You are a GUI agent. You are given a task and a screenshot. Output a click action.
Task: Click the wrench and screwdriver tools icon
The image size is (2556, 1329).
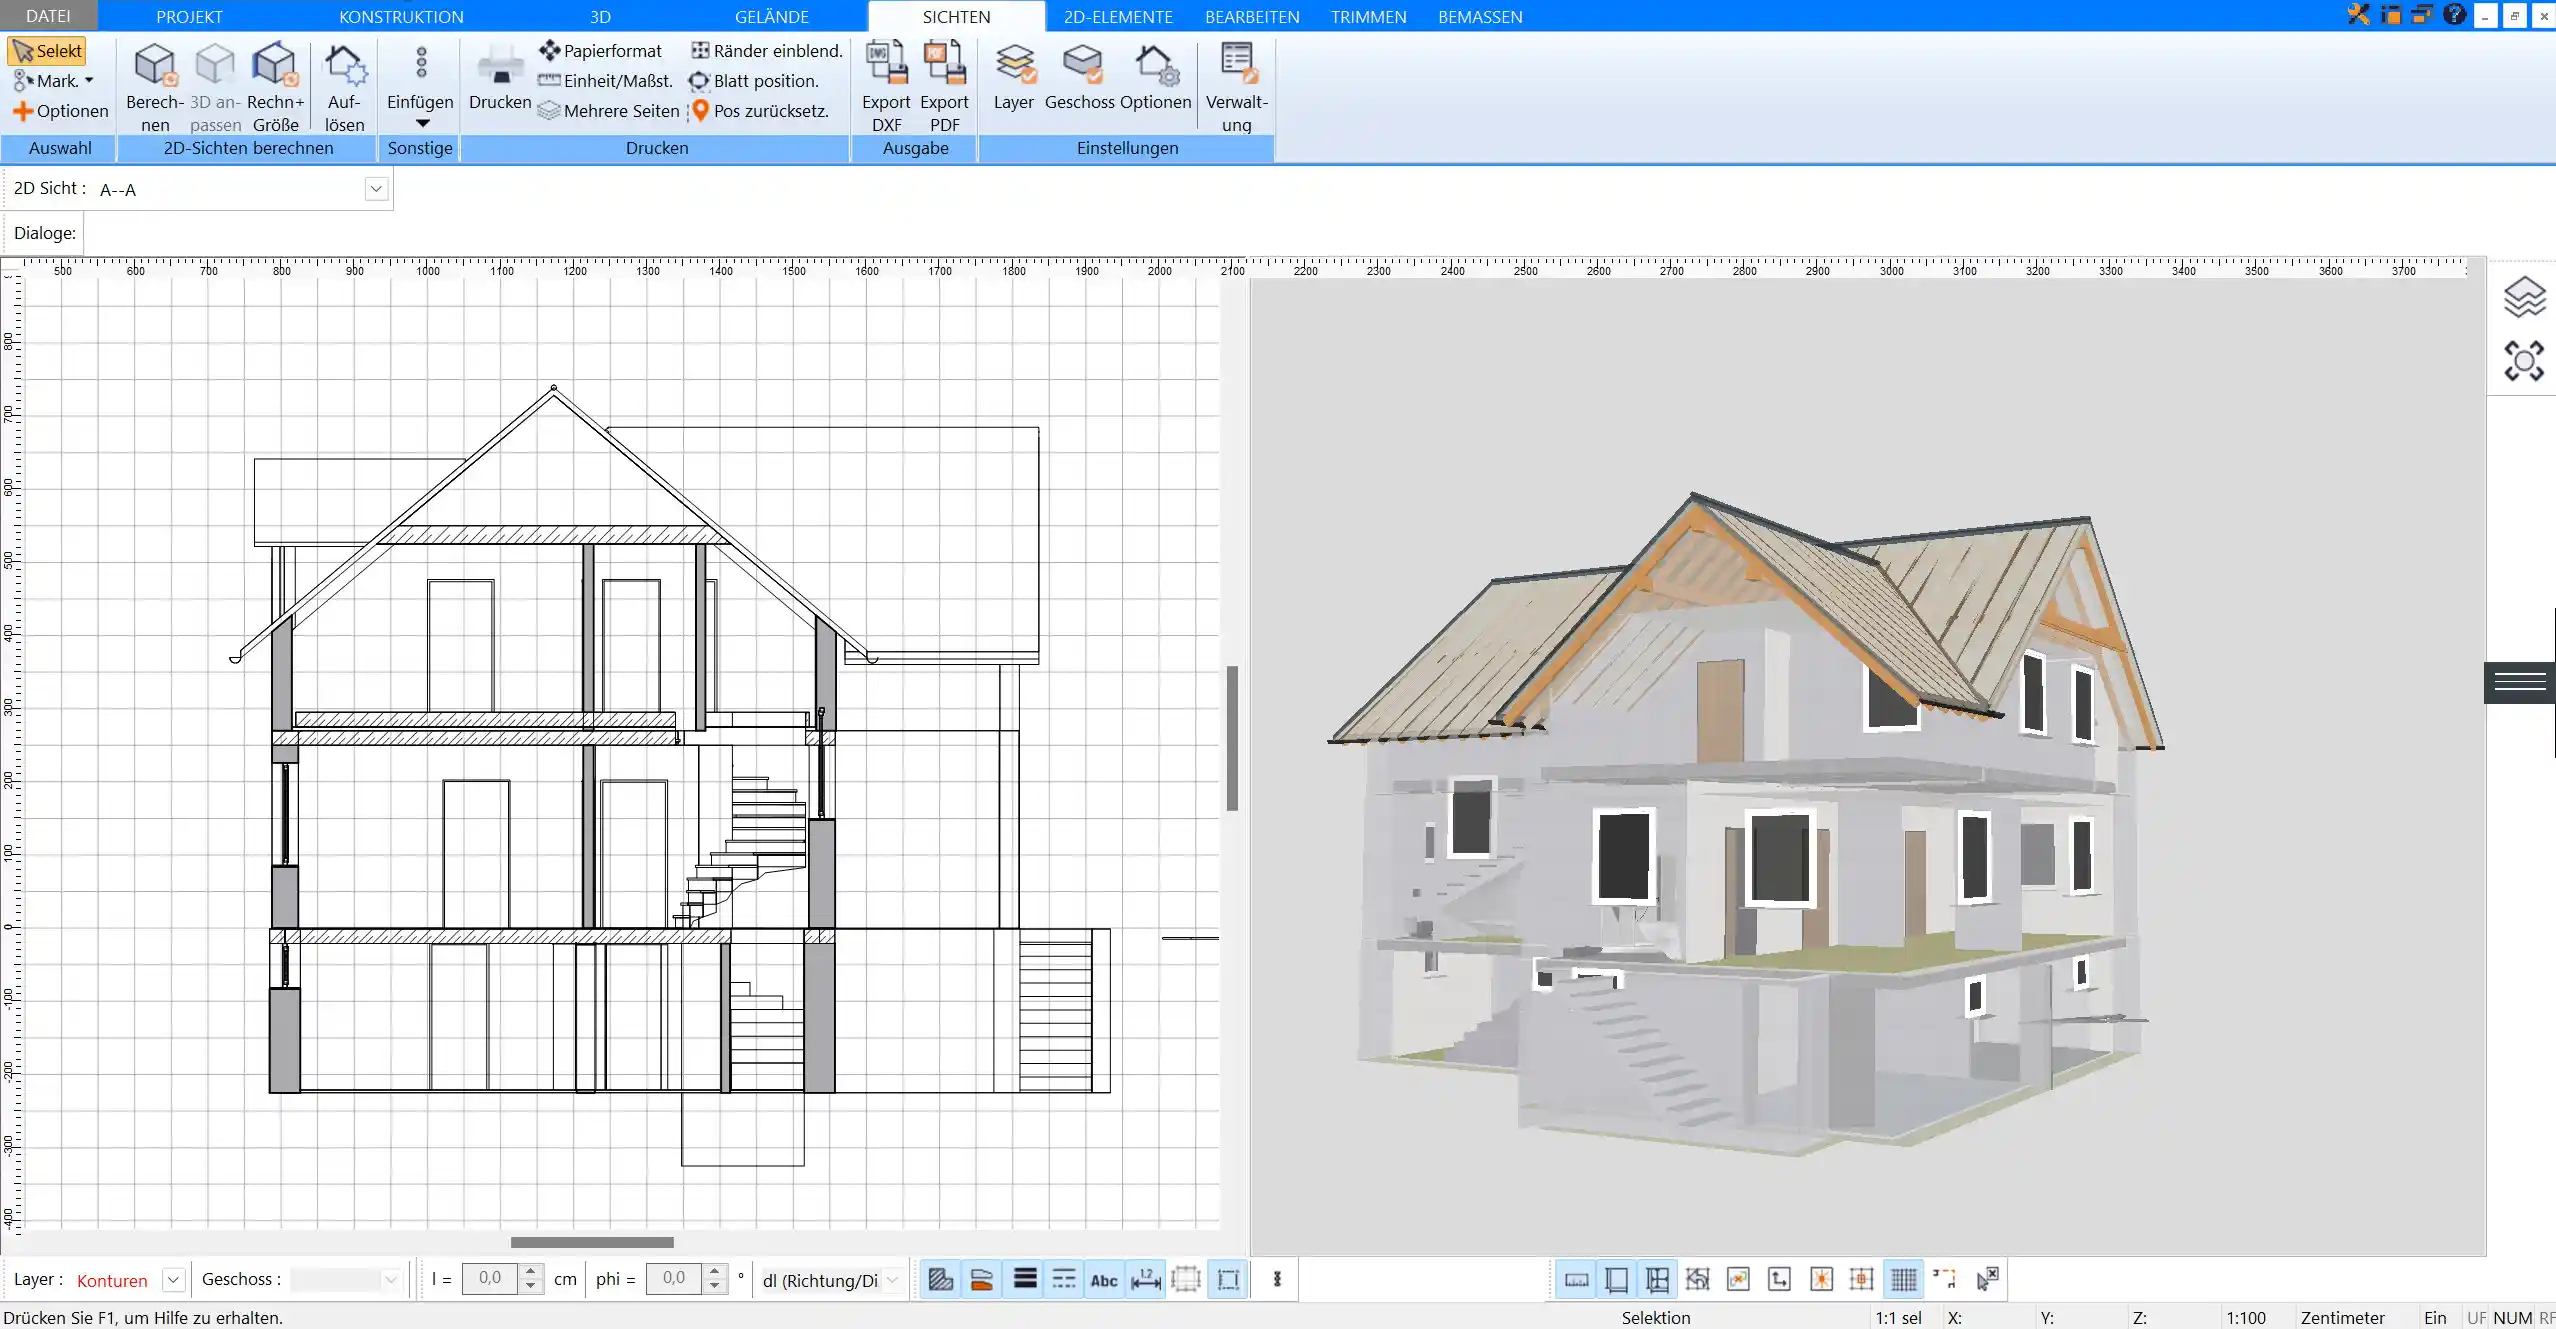[2358, 15]
